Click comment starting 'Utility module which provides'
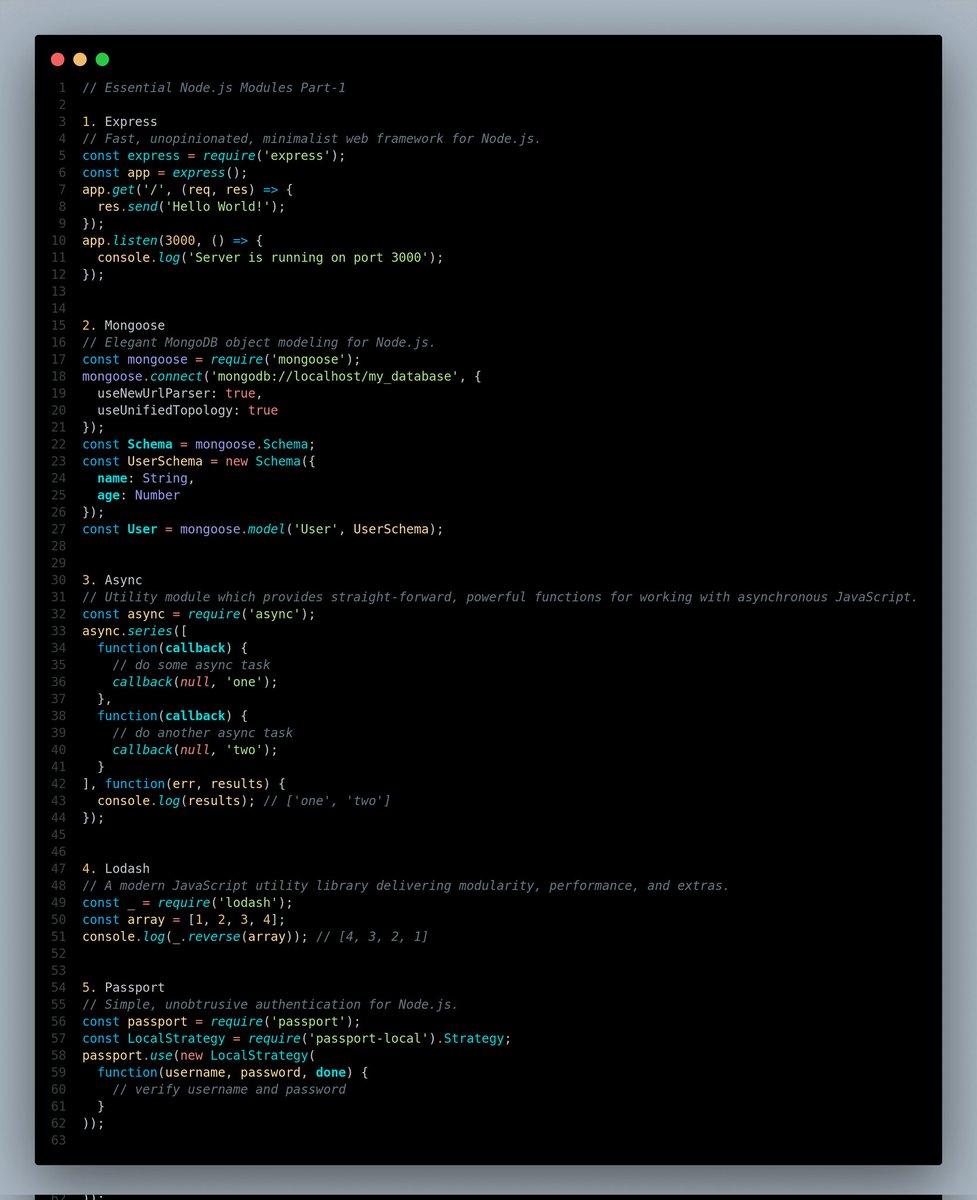This screenshot has width=977, height=1200. (500, 597)
